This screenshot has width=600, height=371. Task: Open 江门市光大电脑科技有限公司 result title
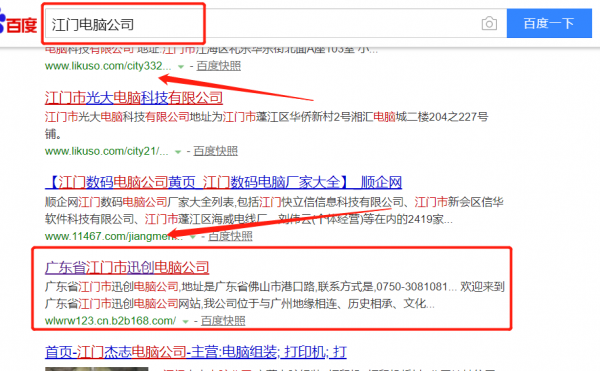[134, 98]
